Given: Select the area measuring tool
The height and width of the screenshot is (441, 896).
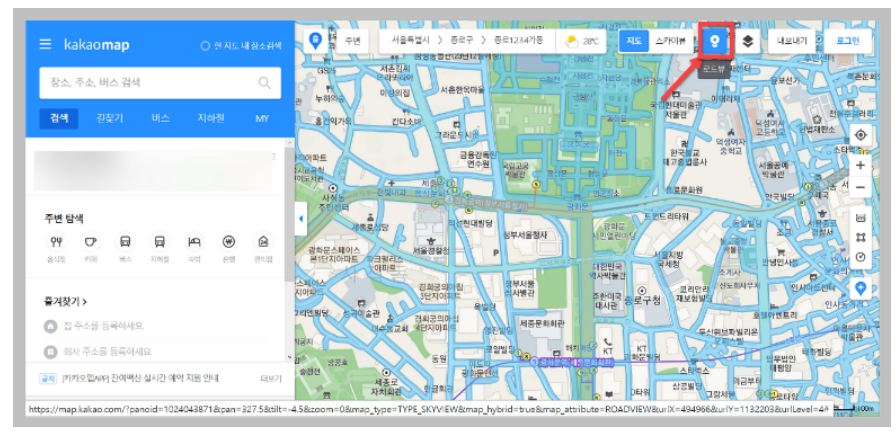Looking at the screenshot, I should click(860, 237).
